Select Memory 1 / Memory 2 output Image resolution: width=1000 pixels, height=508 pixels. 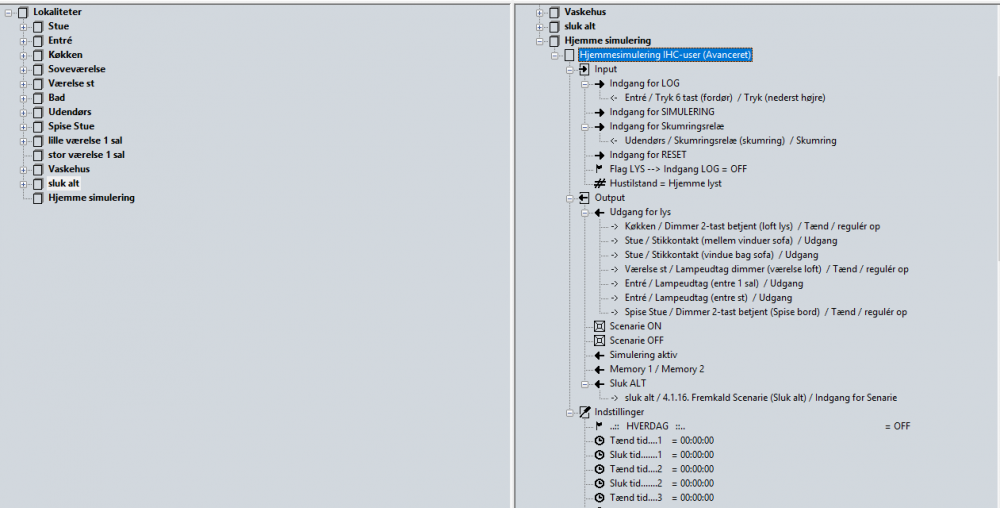[x=656, y=369]
